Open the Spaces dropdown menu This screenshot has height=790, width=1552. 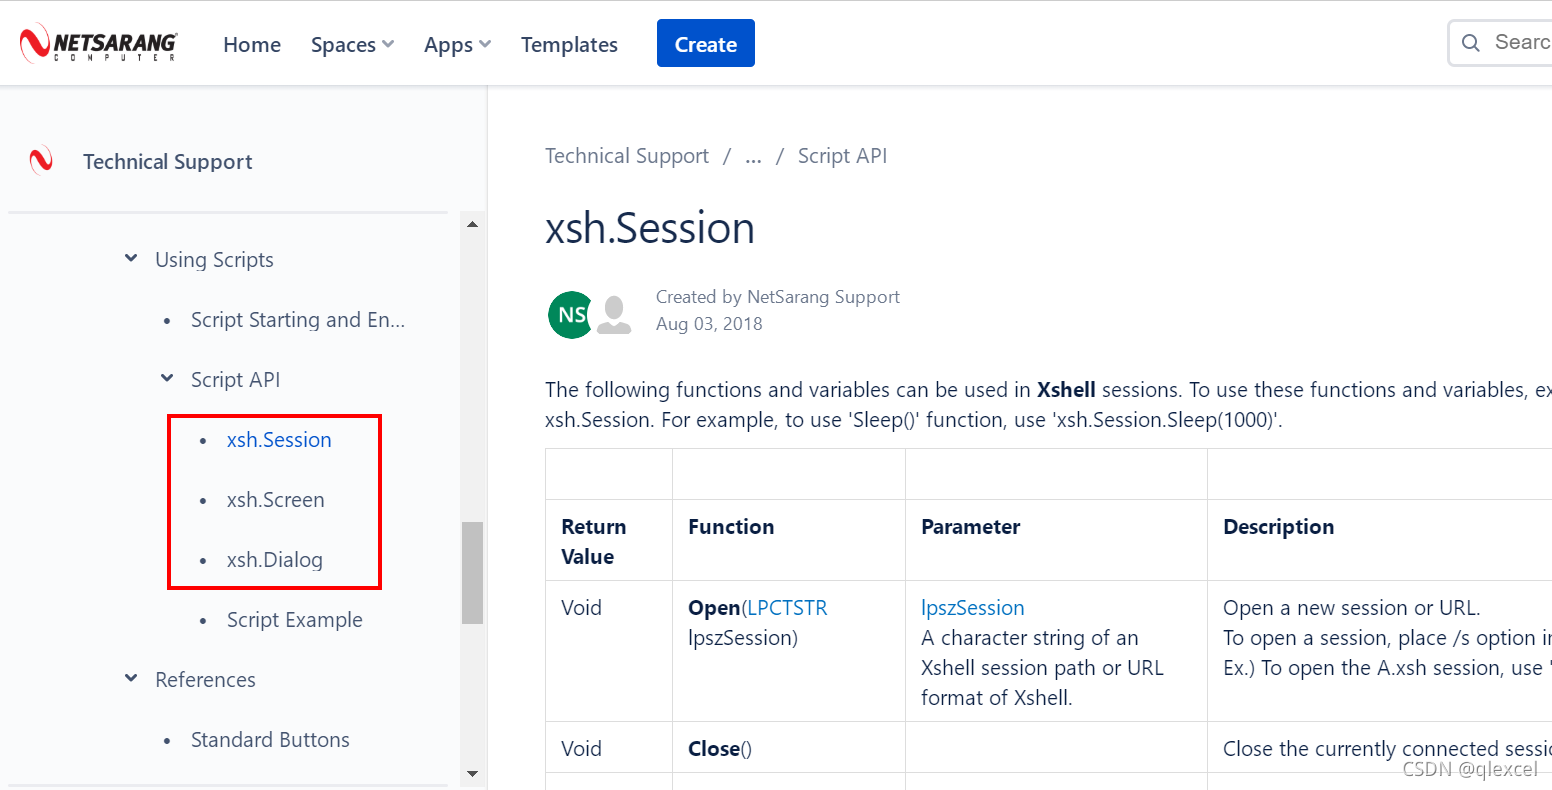[352, 45]
